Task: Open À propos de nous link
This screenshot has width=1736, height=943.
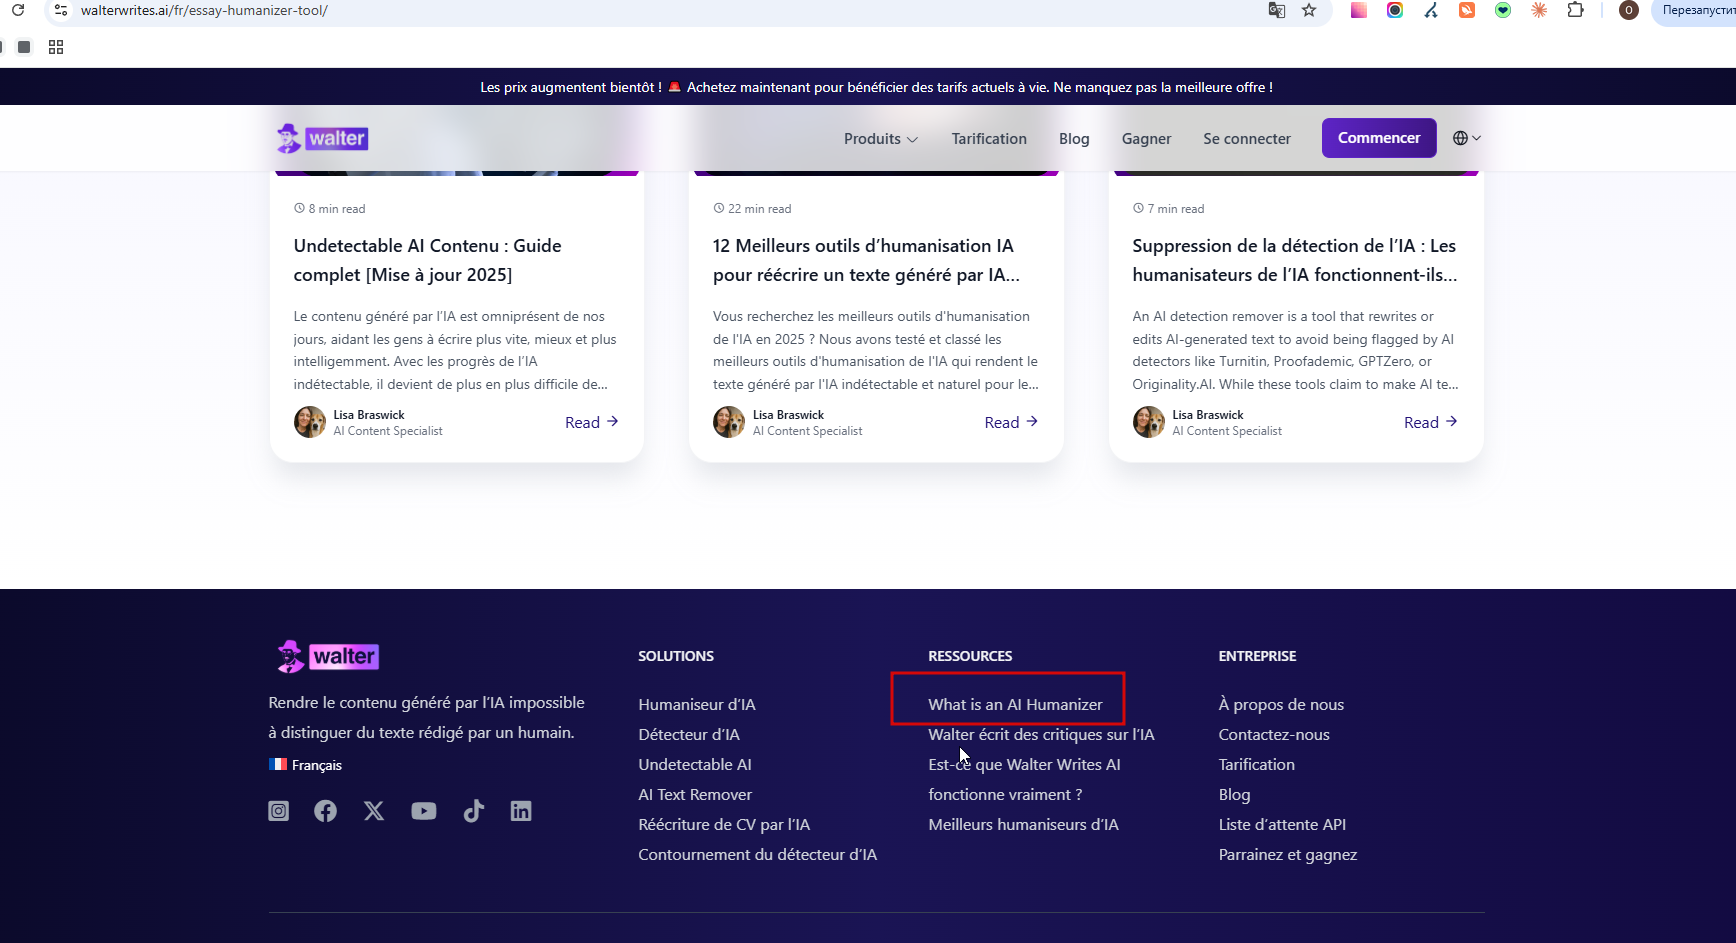Action: (x=1281, y=705)
